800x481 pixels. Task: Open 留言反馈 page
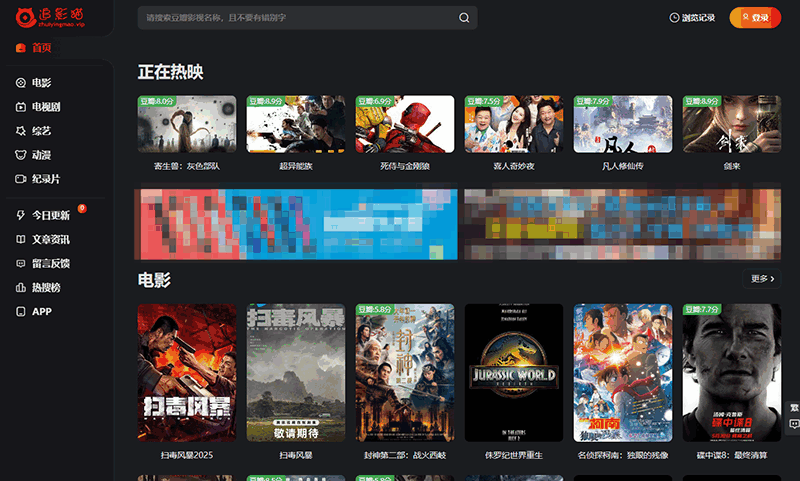tap(51, 264)
